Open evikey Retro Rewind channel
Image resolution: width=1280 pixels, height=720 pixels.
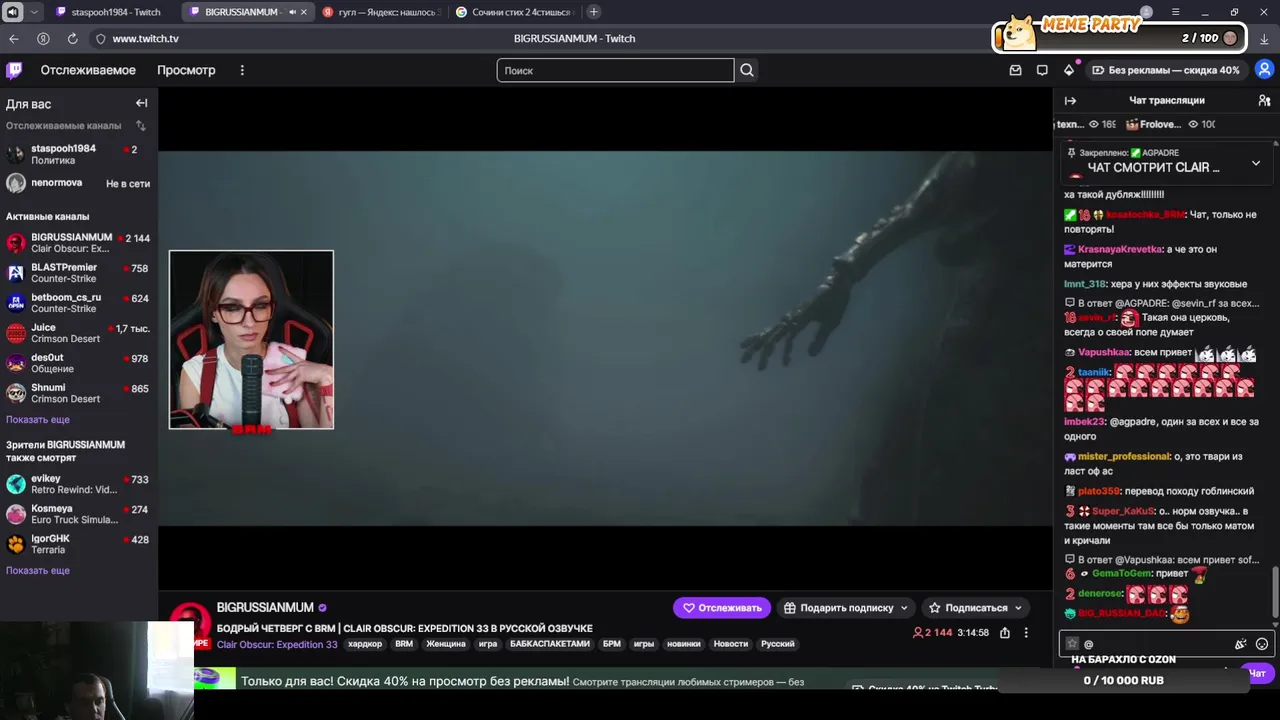78,484
